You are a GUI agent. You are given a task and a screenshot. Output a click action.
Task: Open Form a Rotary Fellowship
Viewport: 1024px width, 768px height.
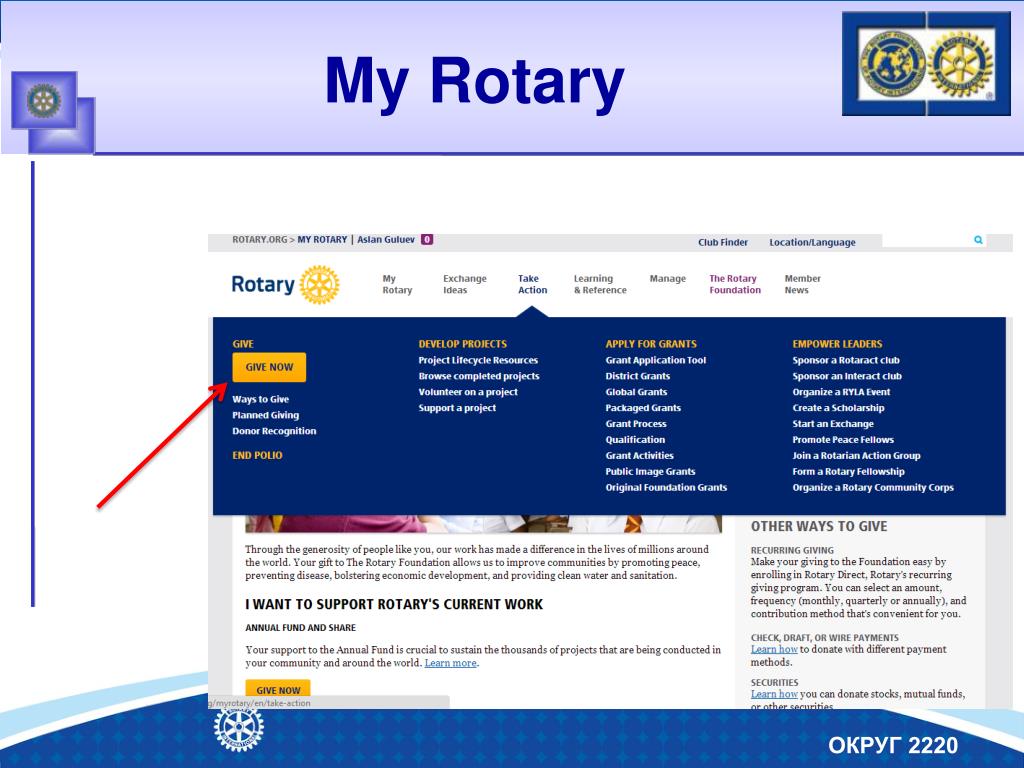[x=848, y=472]
